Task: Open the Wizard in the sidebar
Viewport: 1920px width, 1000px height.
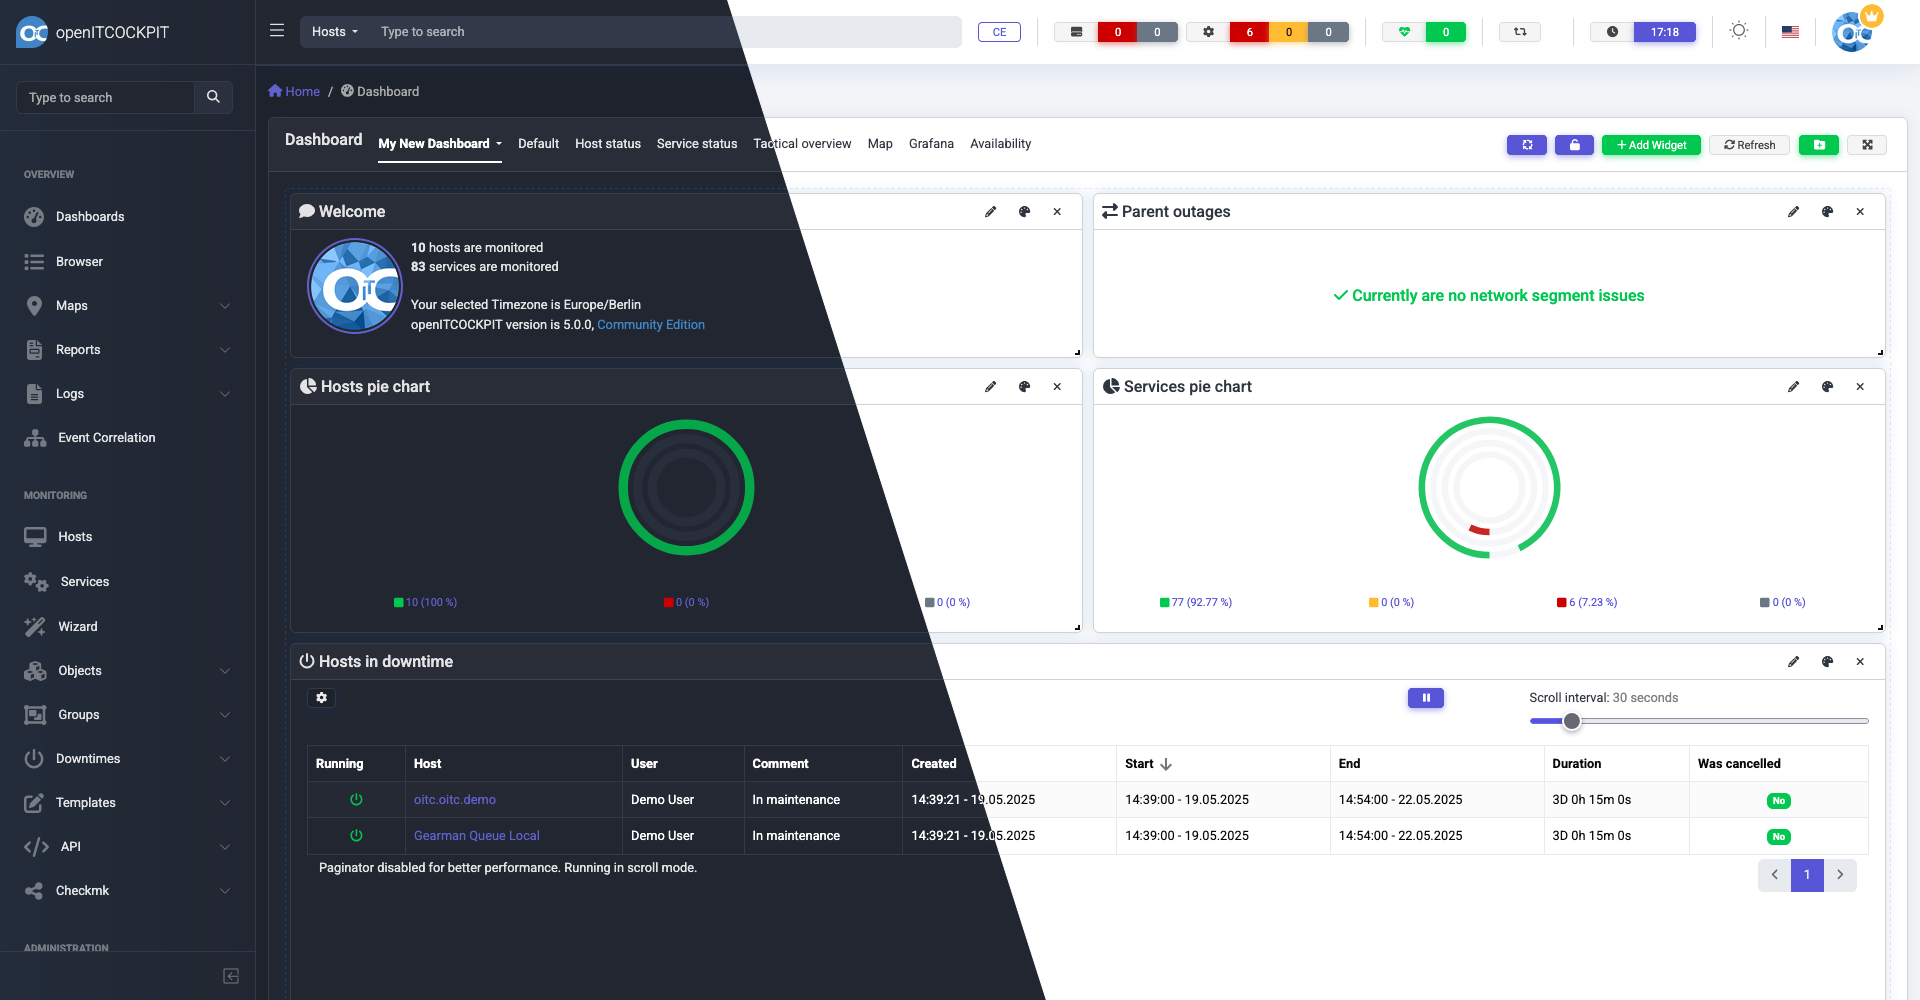Action: [78, 627]
